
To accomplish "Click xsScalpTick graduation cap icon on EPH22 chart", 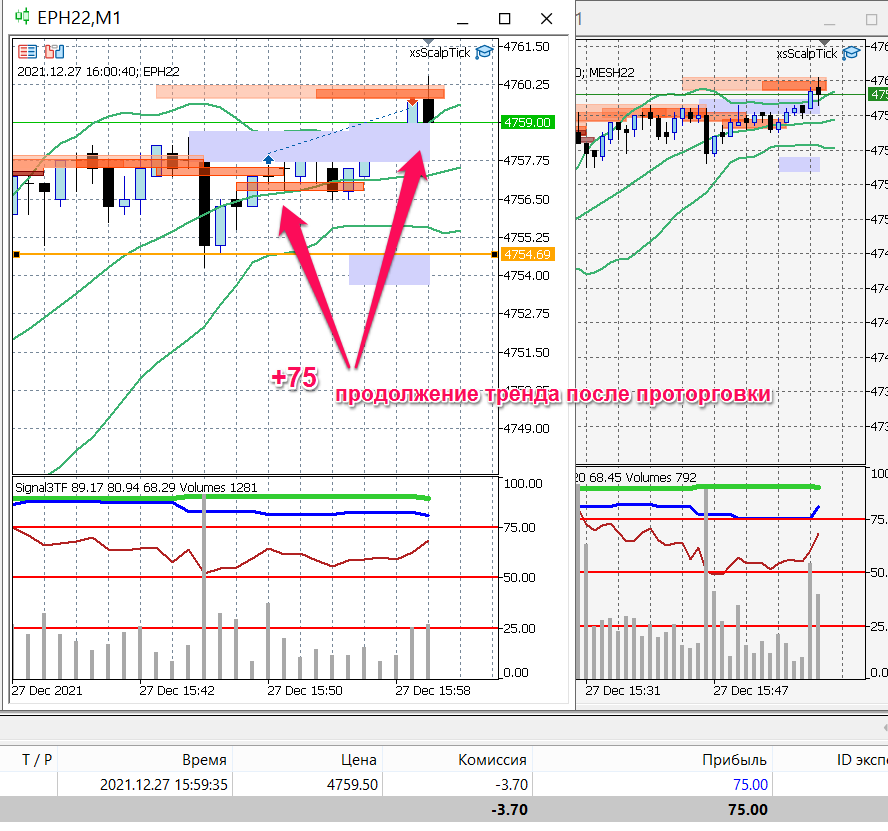I will (x=484, y=52).
